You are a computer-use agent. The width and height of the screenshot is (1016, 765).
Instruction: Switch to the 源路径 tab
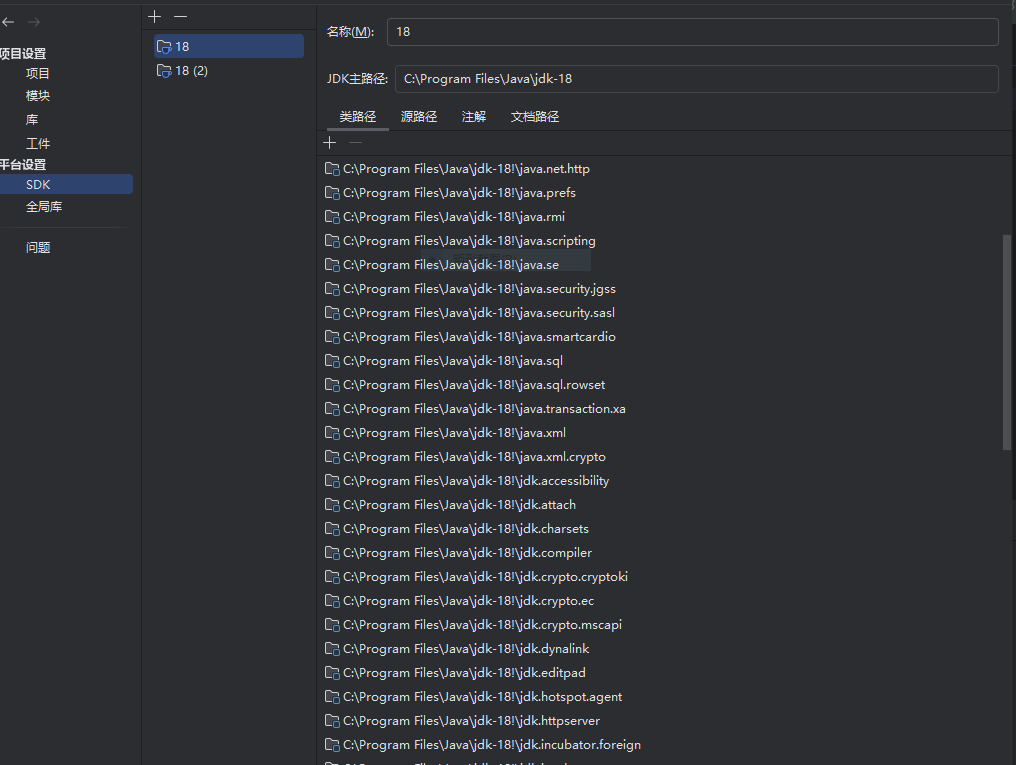(419, 117)
